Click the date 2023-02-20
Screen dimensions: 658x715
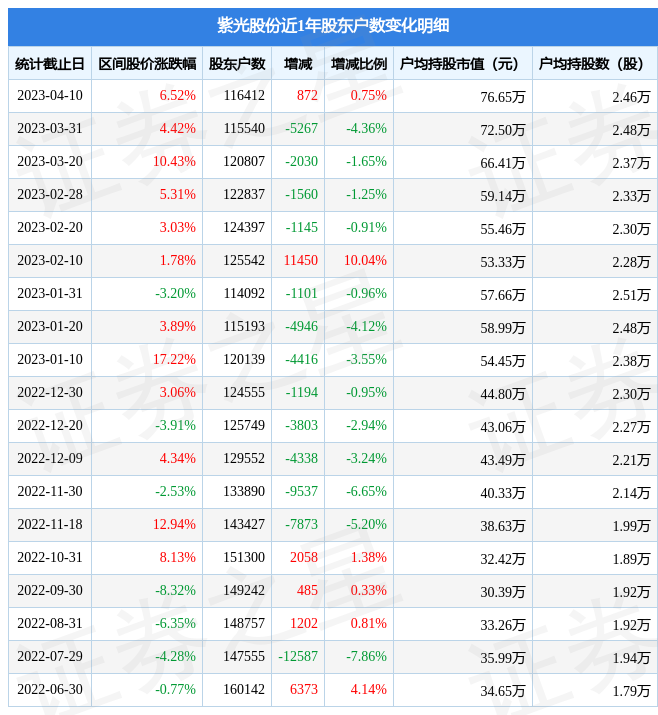click(50, 227)
